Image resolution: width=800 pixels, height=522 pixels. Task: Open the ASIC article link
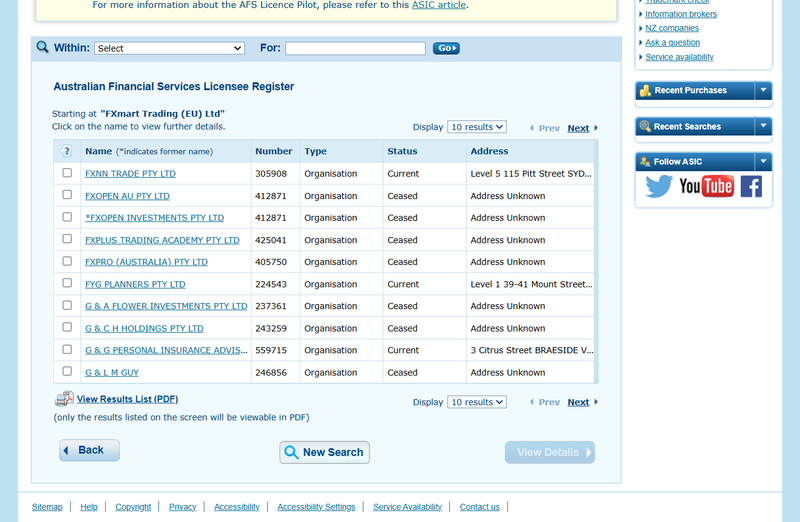[x=439, y=5]
